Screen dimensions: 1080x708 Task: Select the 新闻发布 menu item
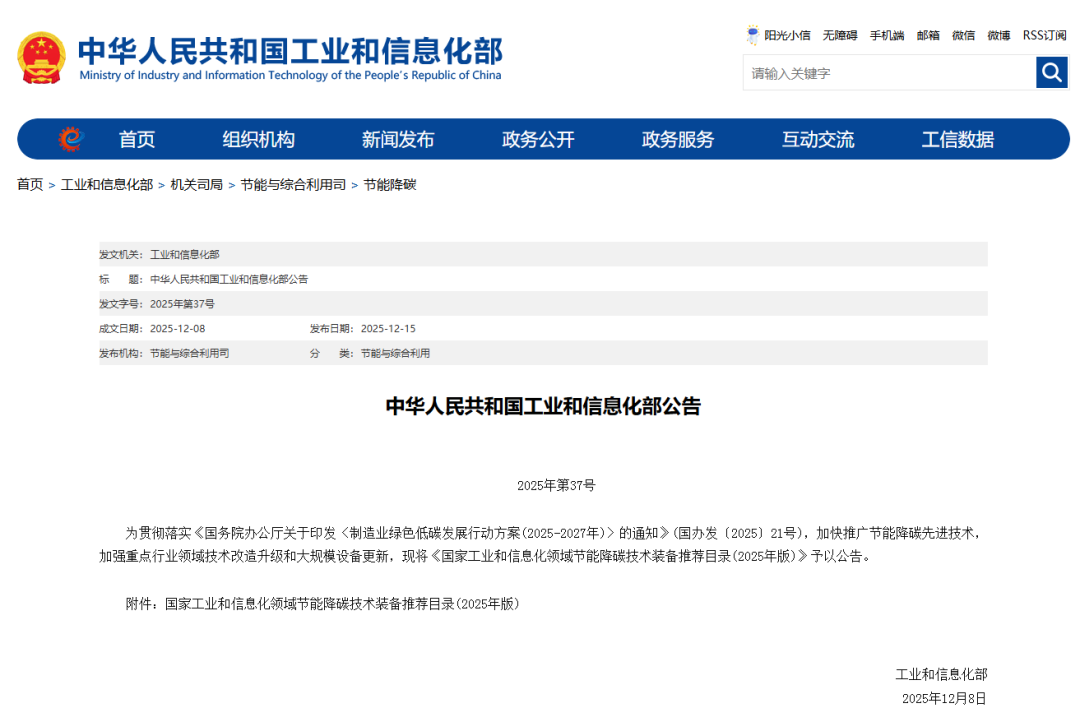point(397,140)
